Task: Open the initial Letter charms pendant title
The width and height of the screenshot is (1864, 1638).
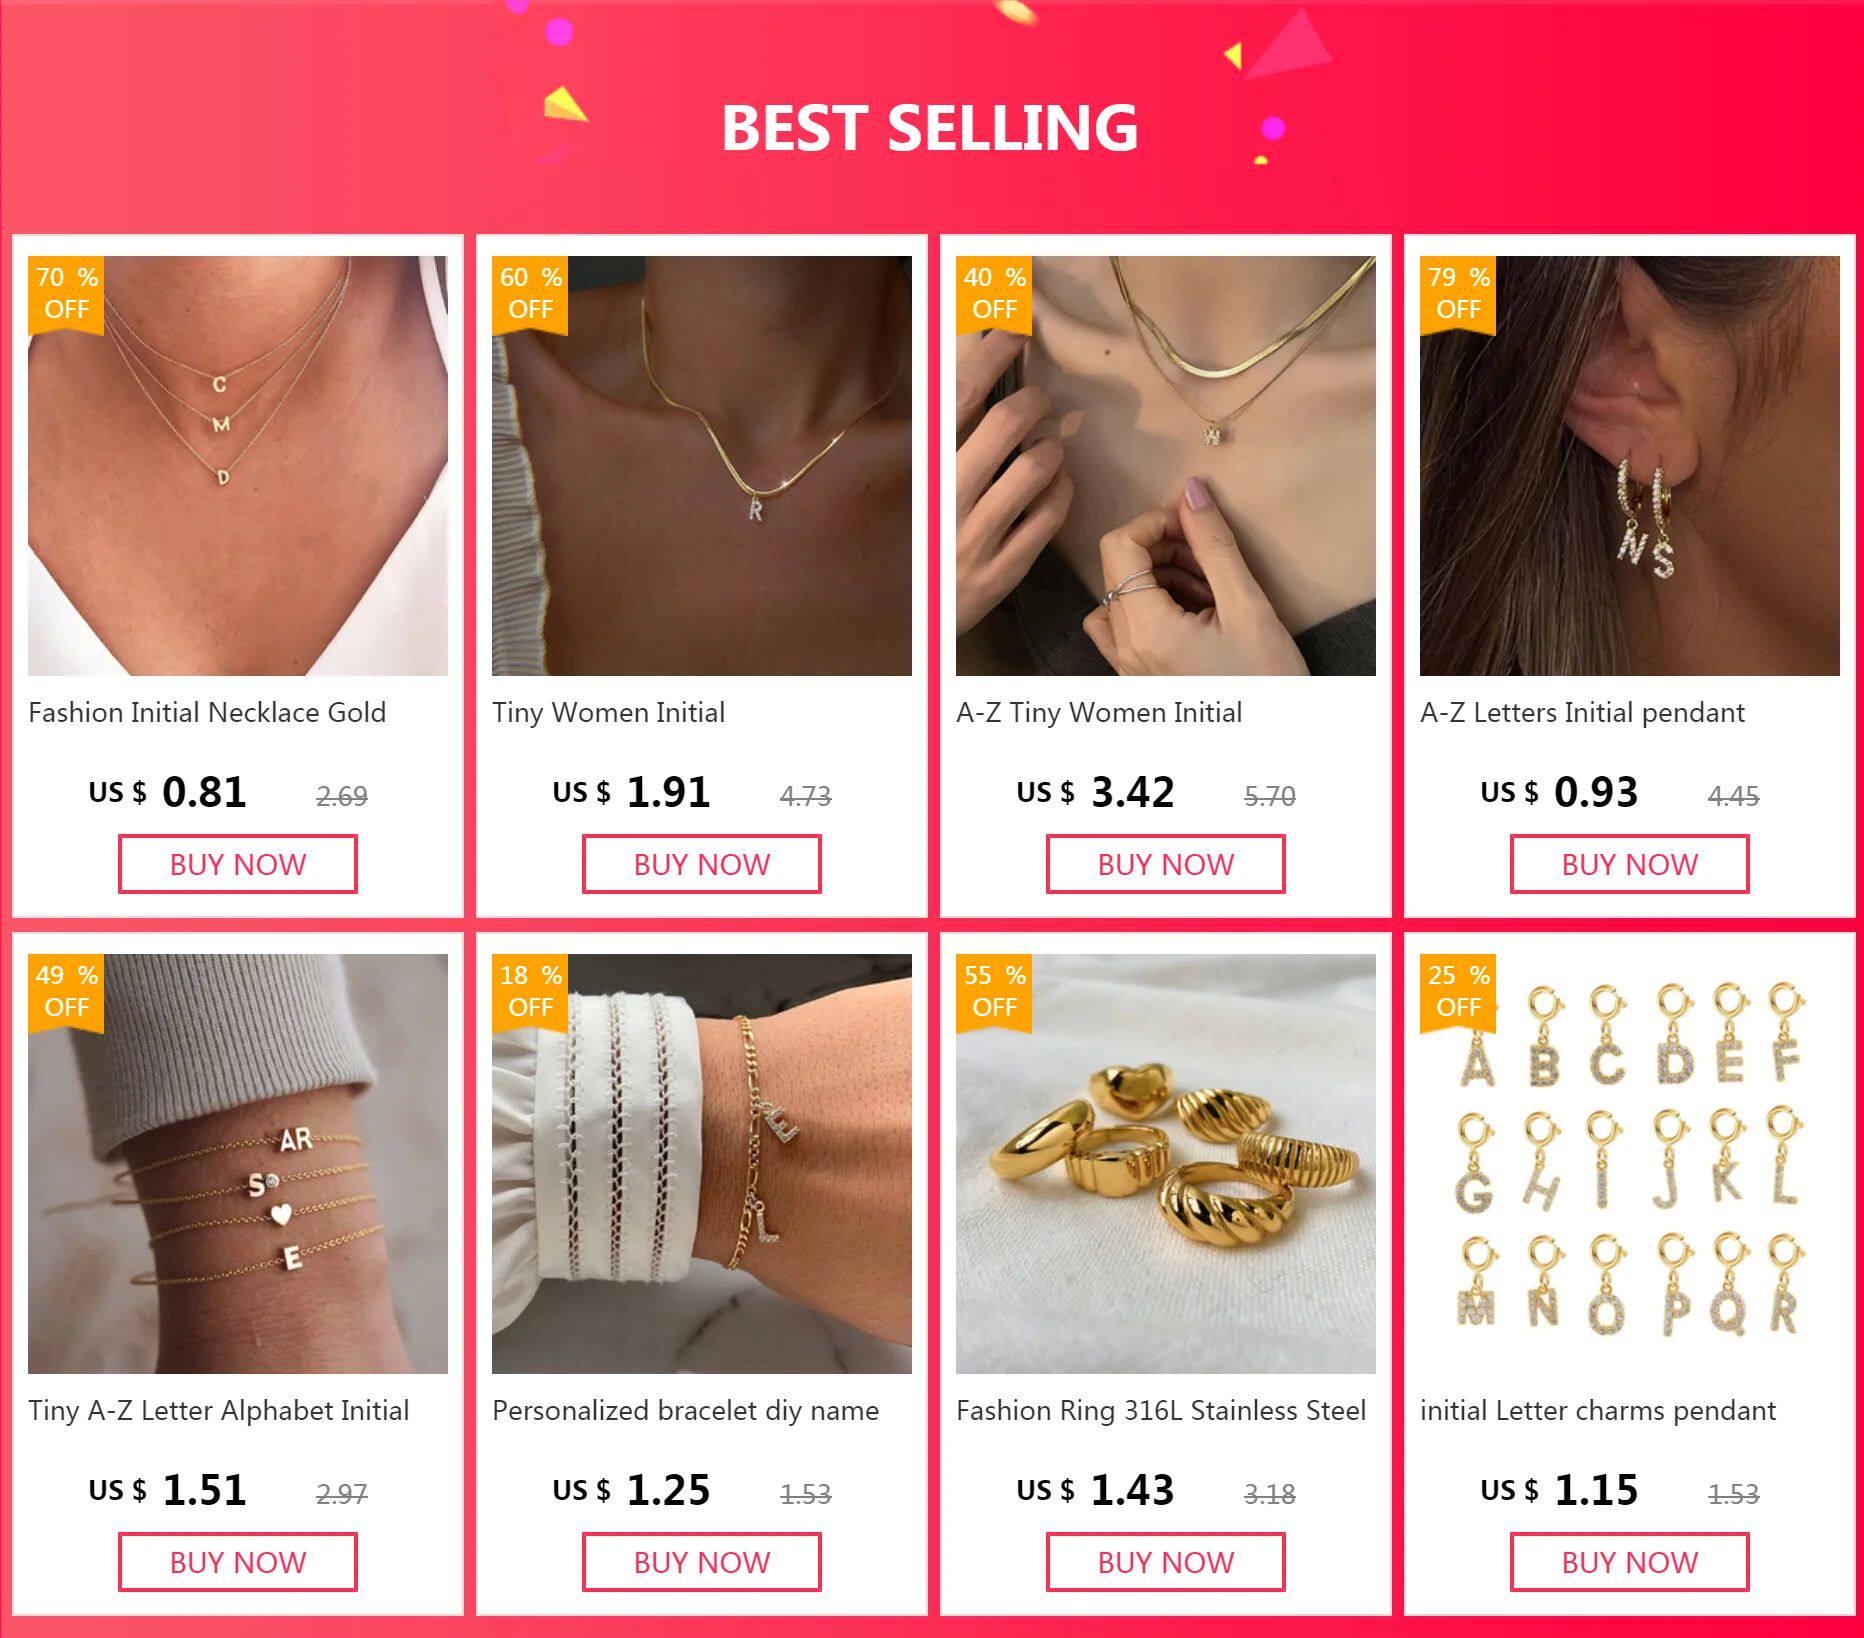Action: pyautogui.click(x=1598, y=1411)
